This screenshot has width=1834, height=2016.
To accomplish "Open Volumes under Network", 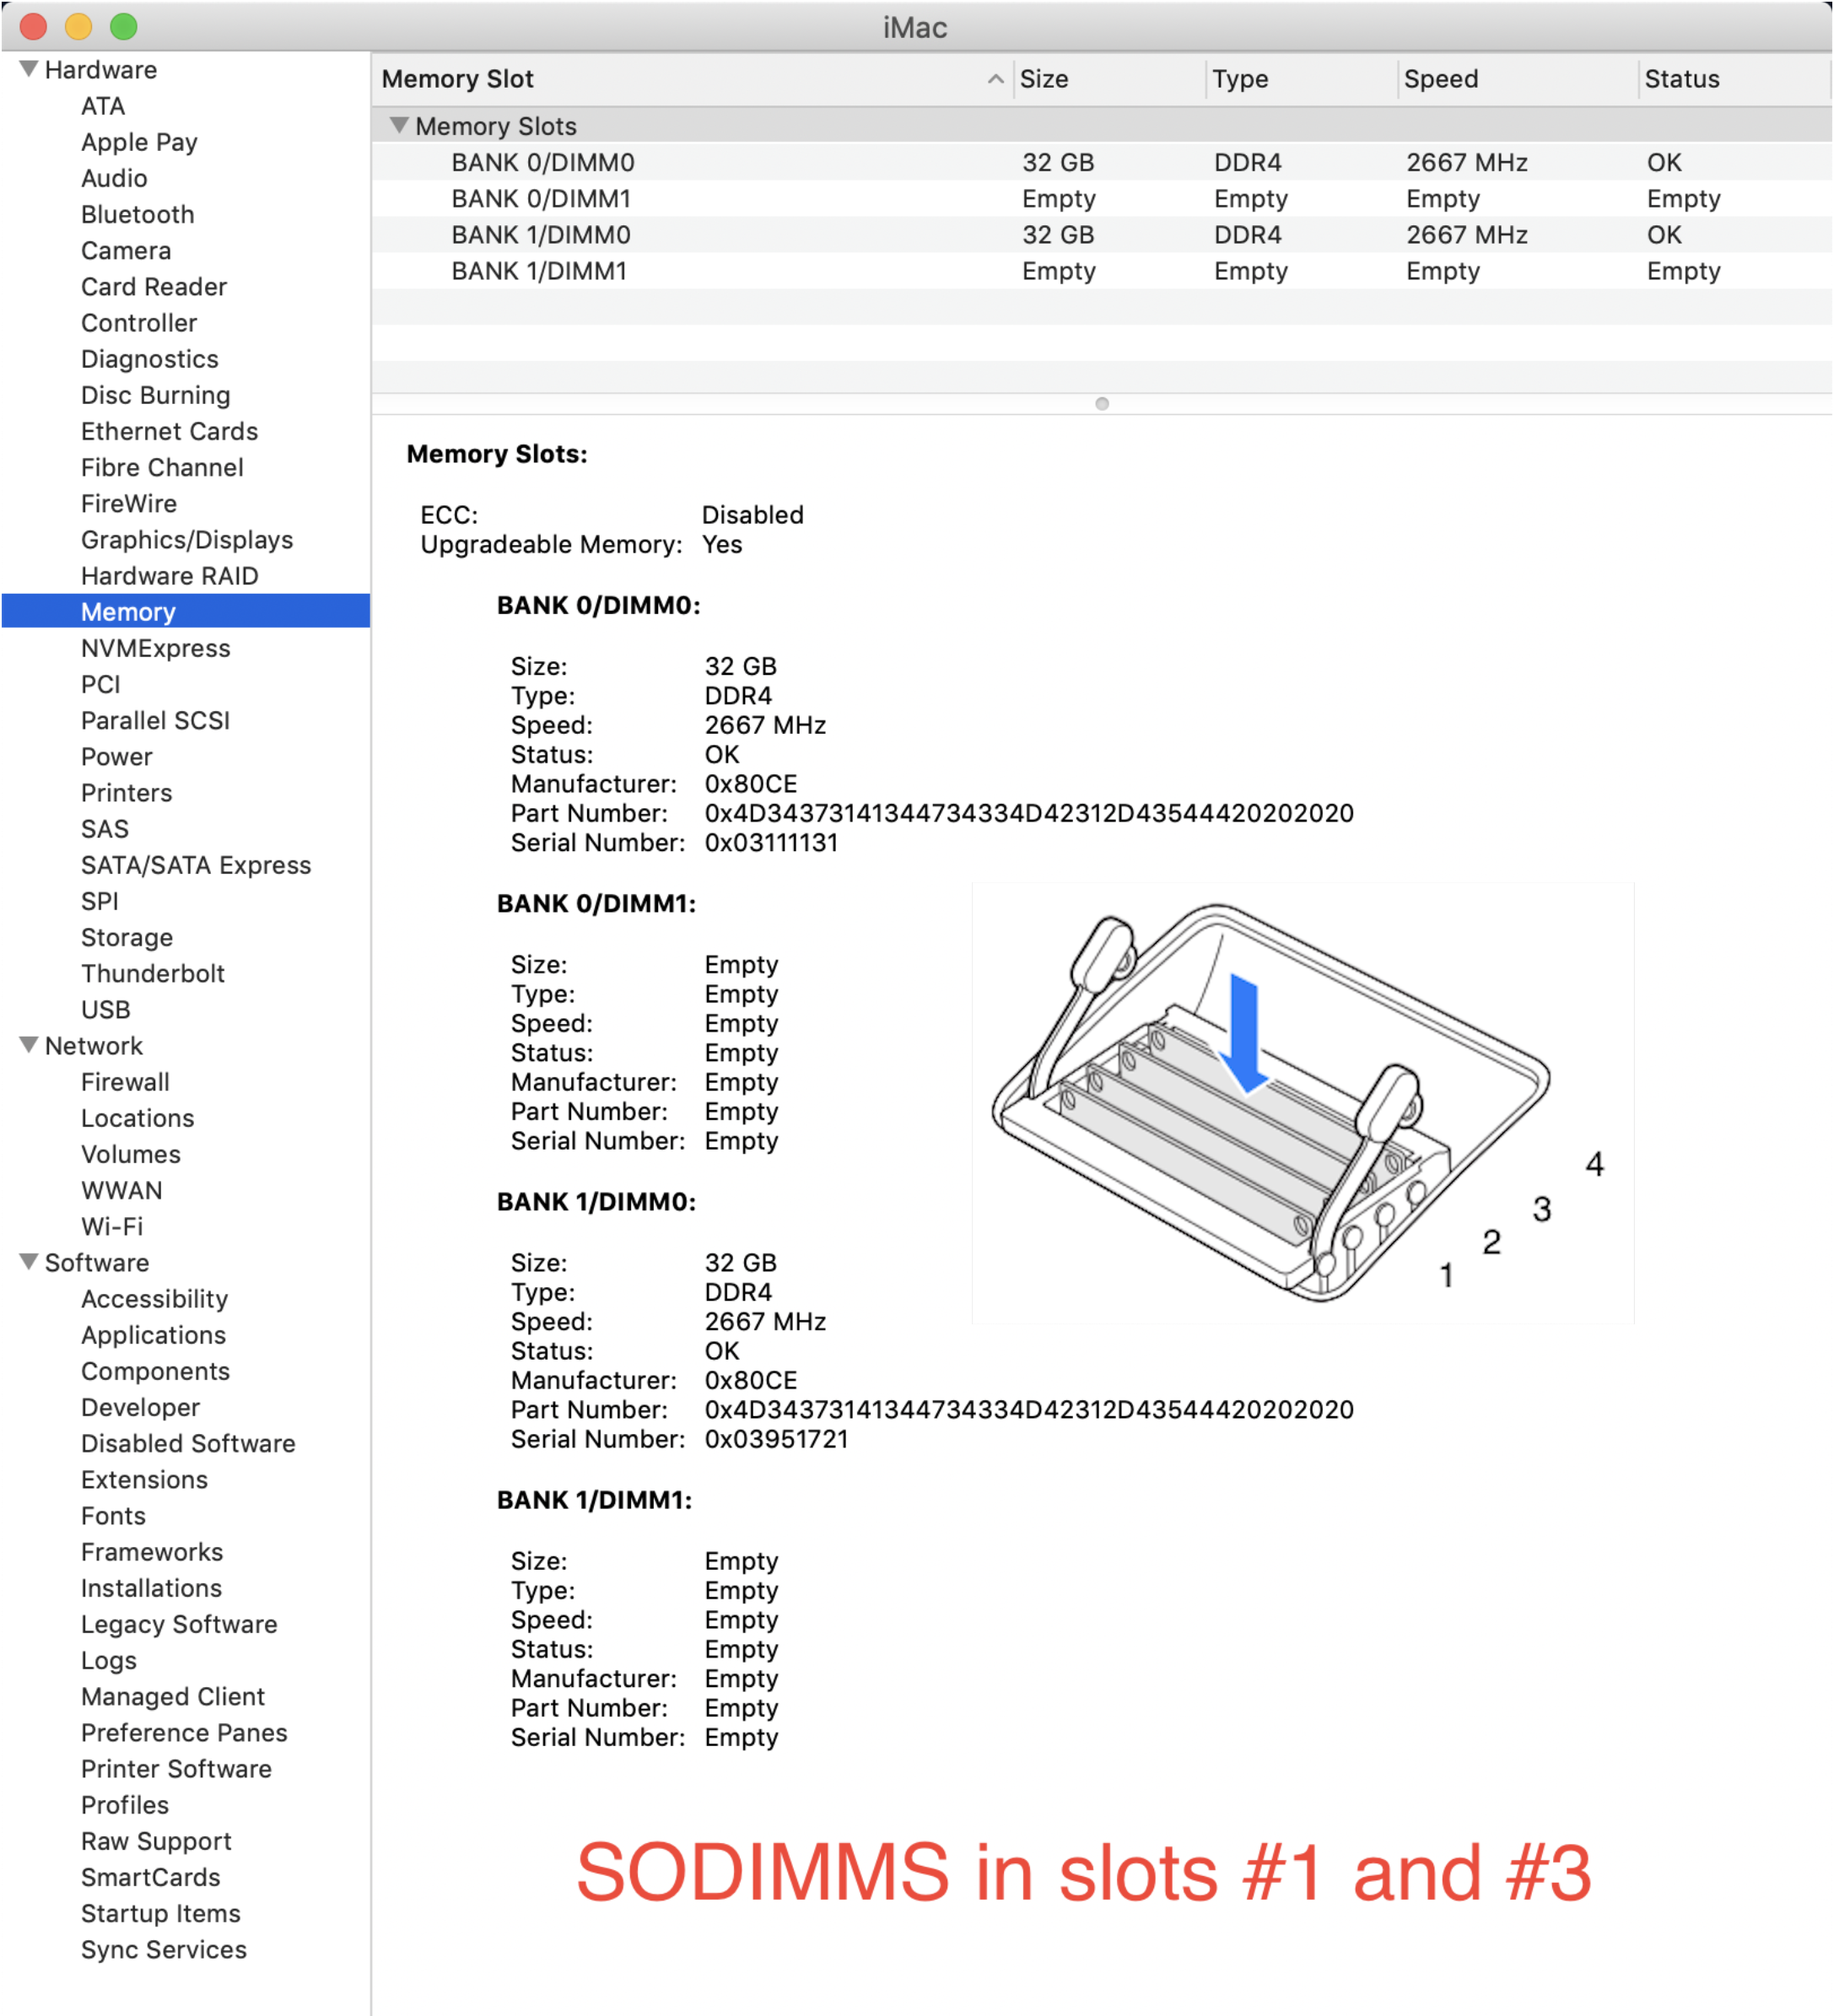I will [x=131, y=1154].
